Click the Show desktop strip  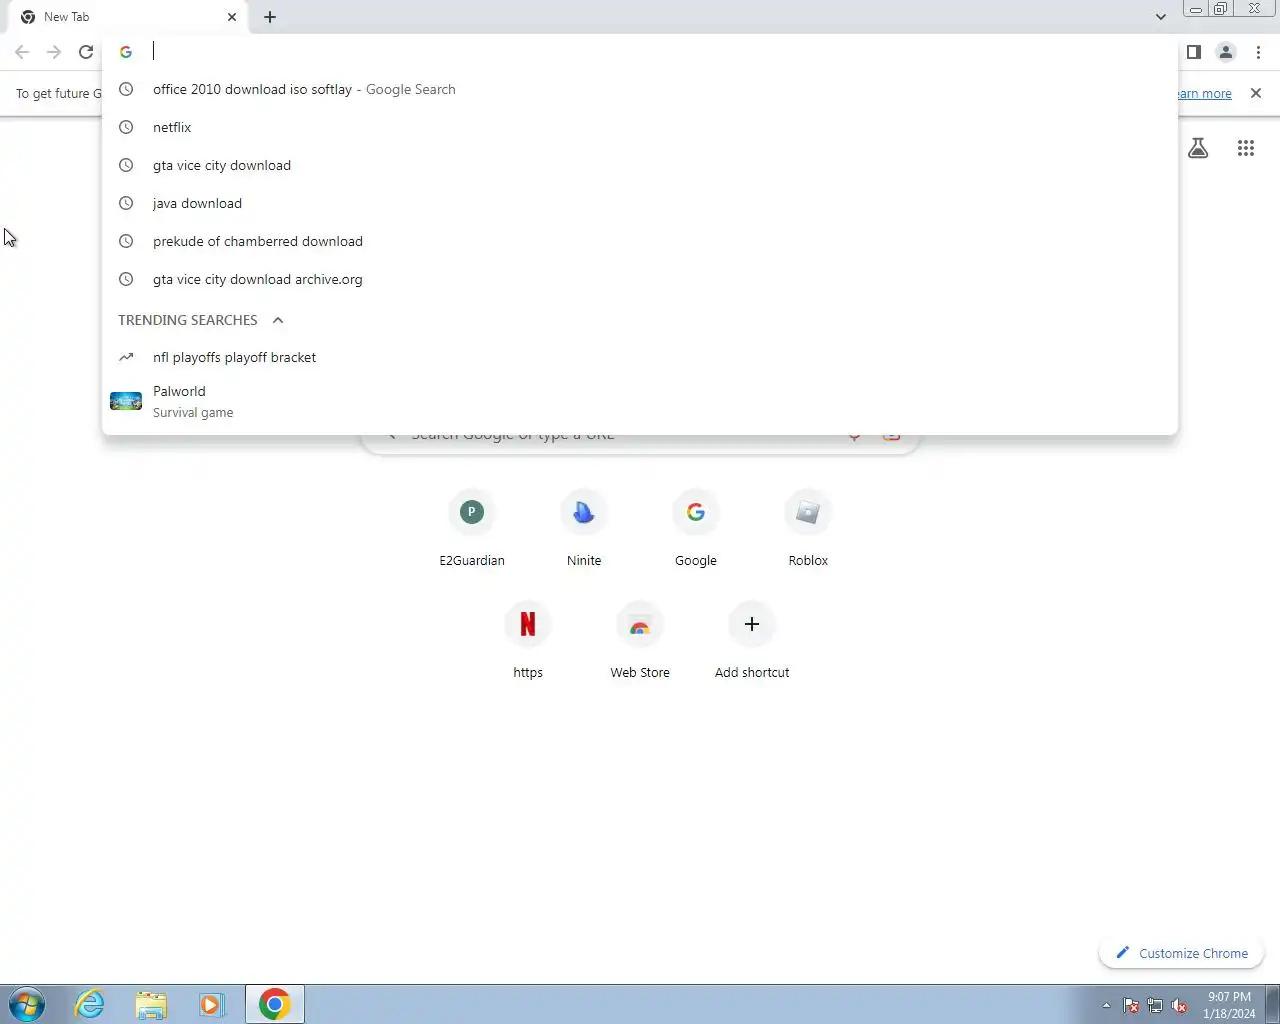1273,1004
